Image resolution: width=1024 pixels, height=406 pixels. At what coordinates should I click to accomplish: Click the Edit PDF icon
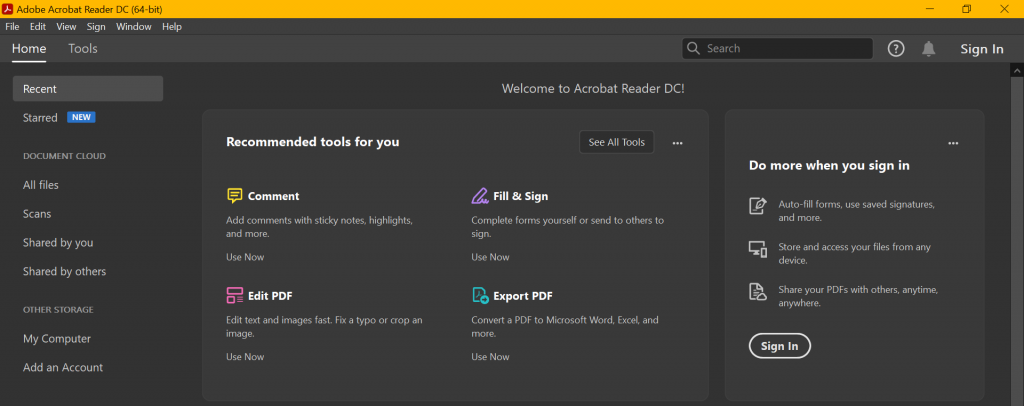click(x=235, y=296)
